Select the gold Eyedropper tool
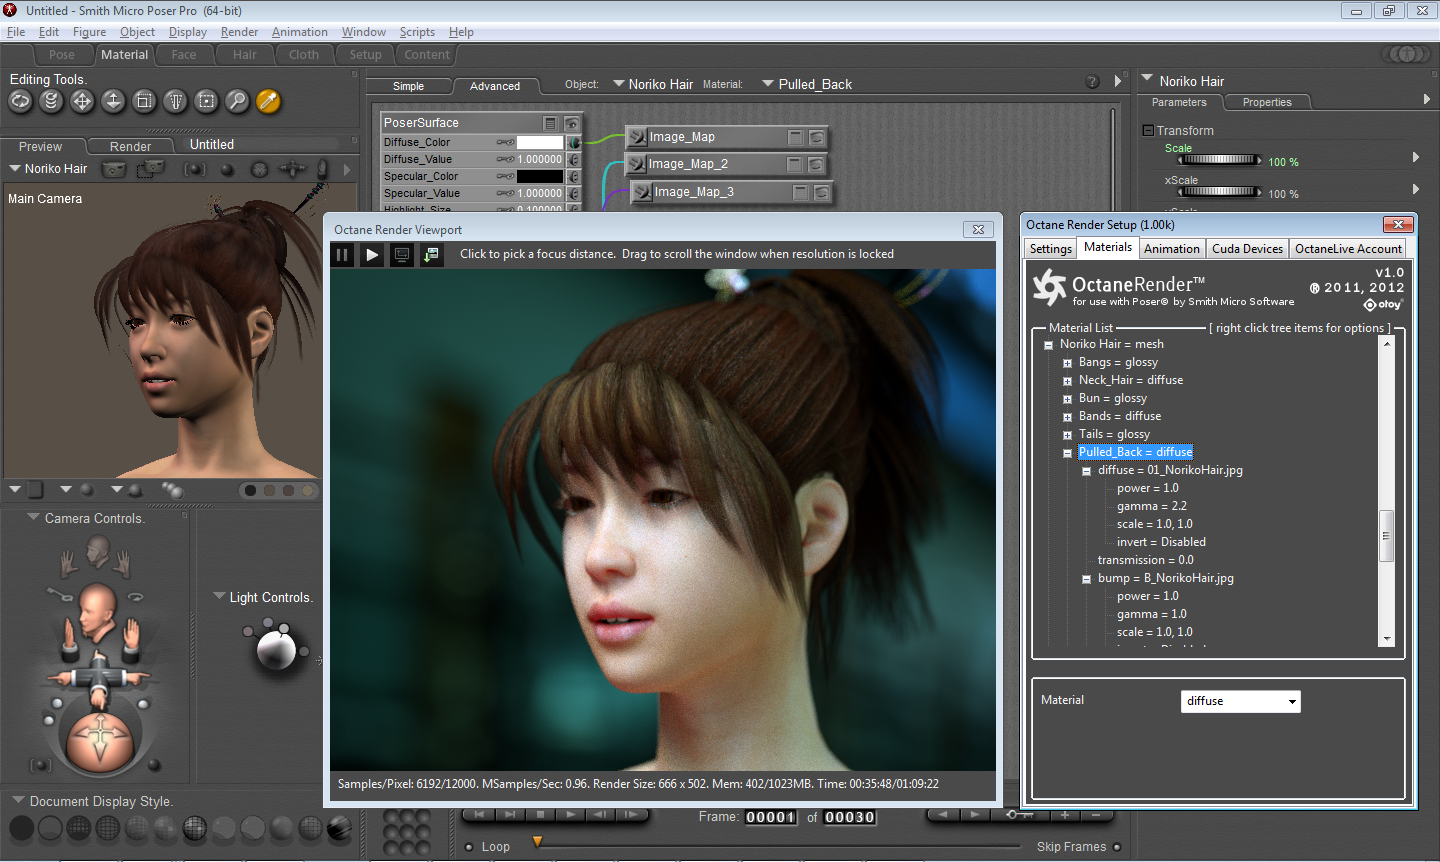This screenshot has height=862, width=1440. click(x=268, y=101)
